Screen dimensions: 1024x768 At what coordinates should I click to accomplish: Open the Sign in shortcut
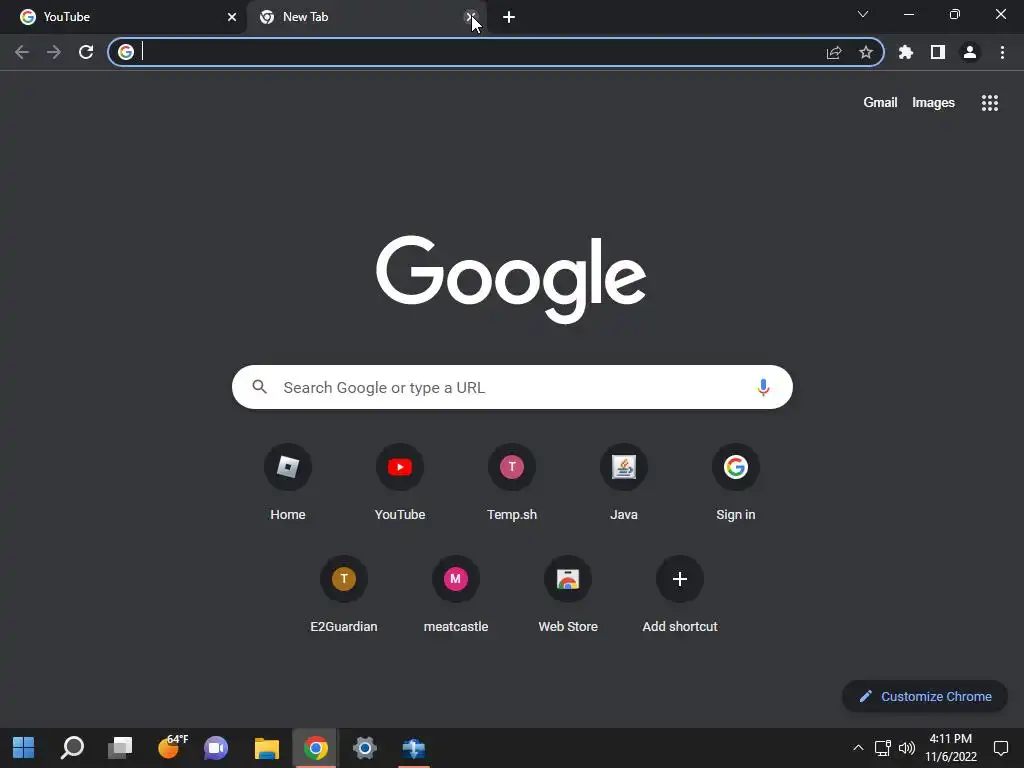click(735, 483)
